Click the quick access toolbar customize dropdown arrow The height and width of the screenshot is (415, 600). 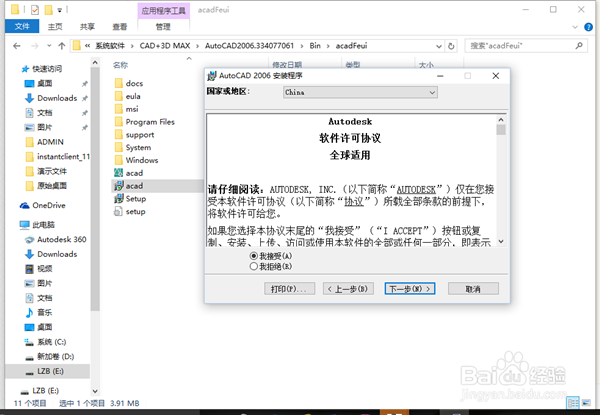(60, 10)
